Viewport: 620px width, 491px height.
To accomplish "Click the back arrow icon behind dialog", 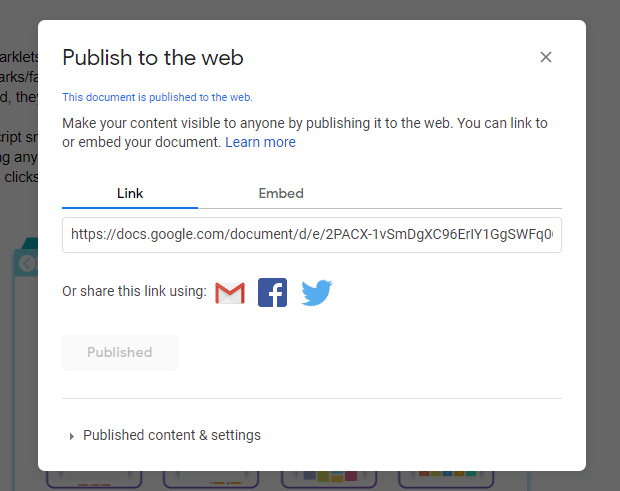I will tap(27, 264).
